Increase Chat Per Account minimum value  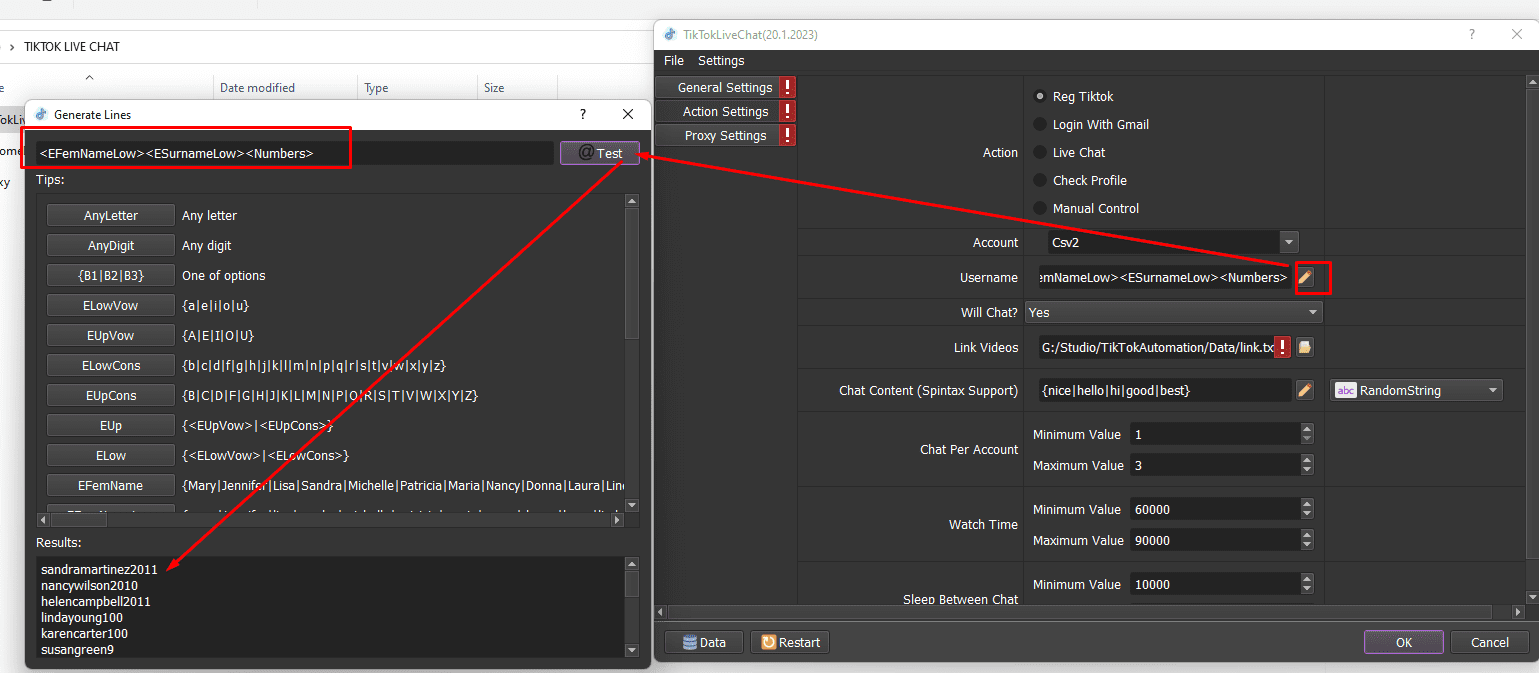pyautogui.click(x=1307, y=430)
